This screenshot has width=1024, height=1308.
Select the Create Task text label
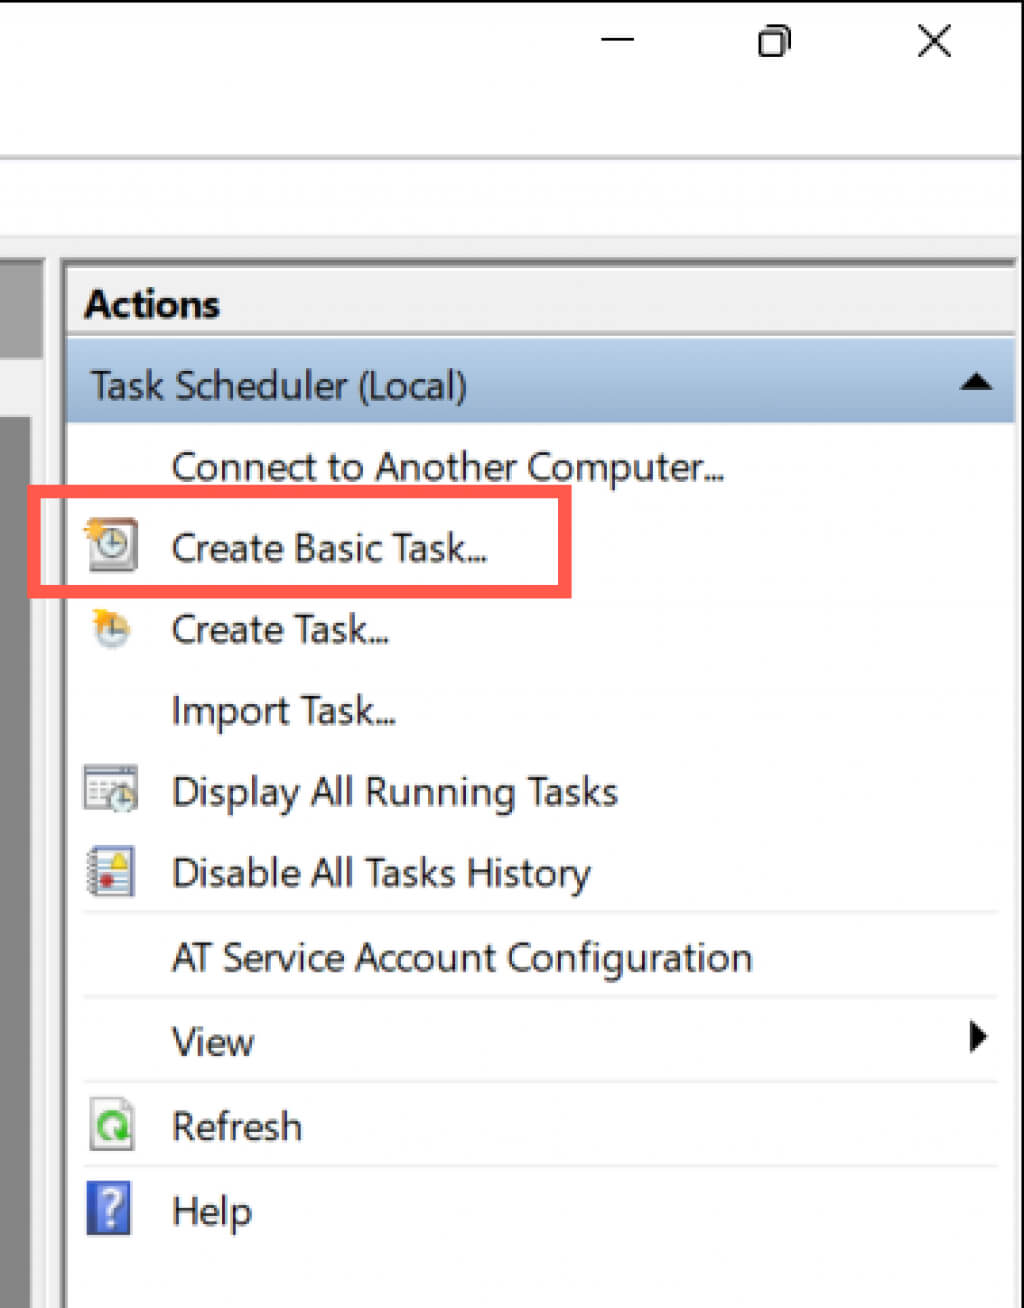(280, 630)
